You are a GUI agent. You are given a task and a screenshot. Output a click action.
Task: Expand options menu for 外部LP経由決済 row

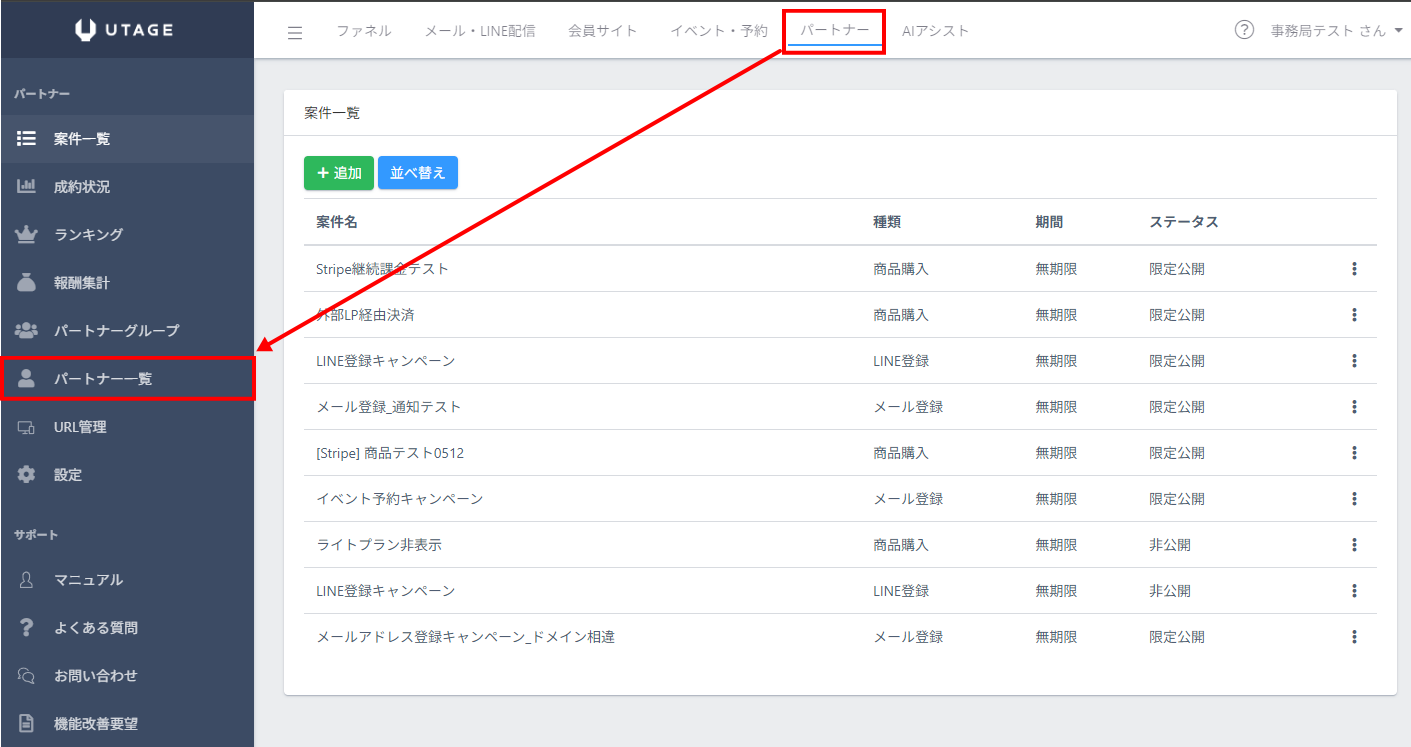(1354, 315)
